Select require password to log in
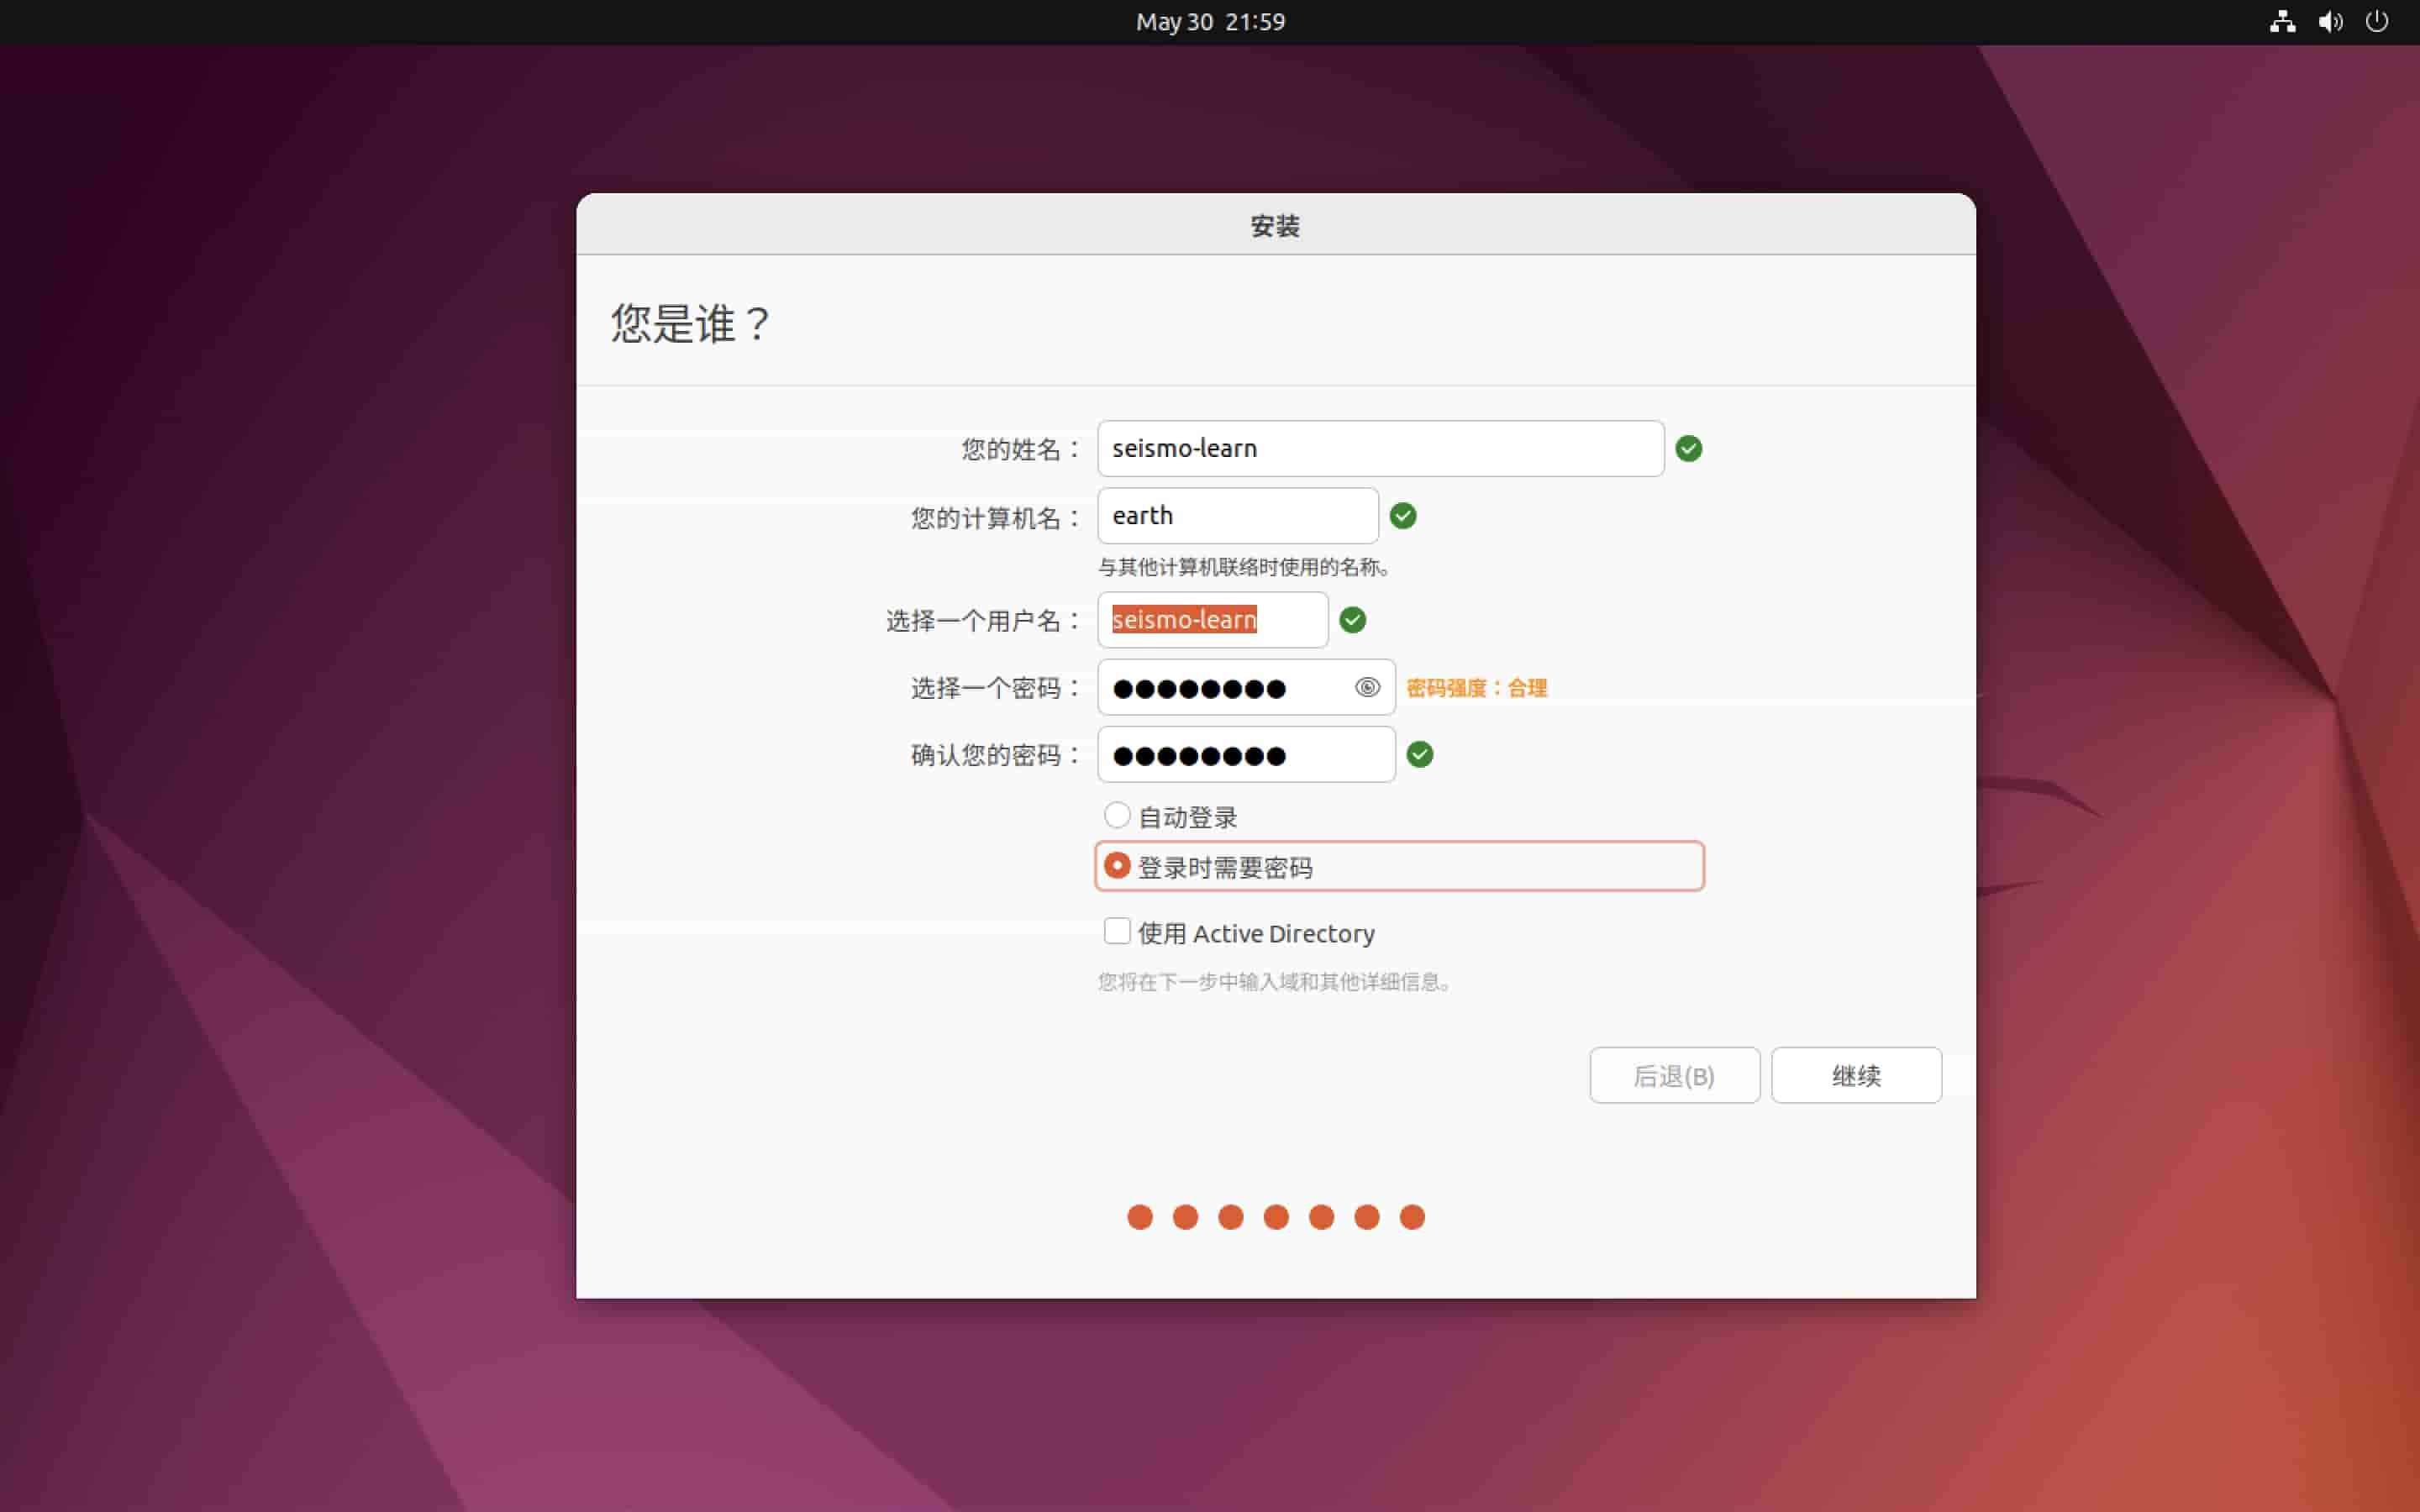 1117,865
